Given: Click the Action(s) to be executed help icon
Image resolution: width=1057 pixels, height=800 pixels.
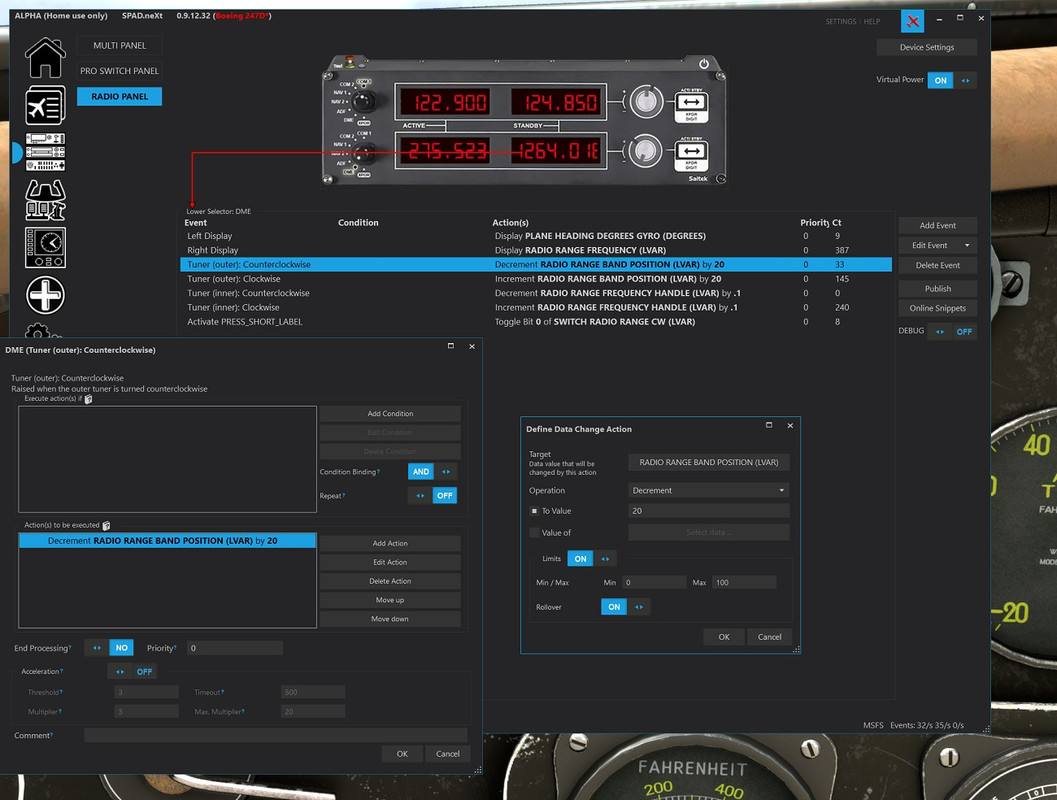Looking at the screenshot, I should (106, 526).
